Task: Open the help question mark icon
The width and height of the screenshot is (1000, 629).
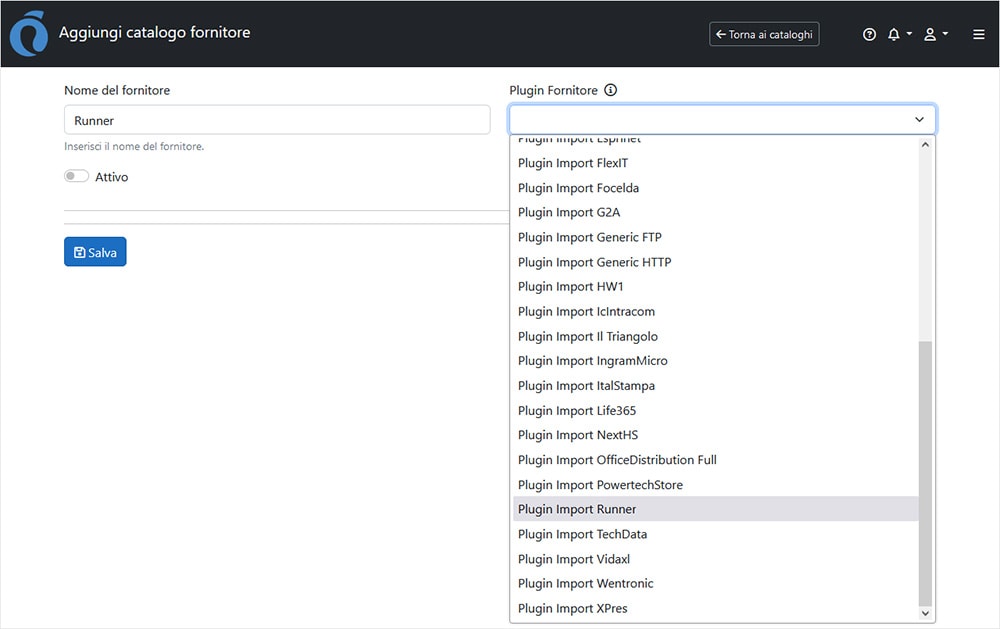Action: tap(869, 34)
